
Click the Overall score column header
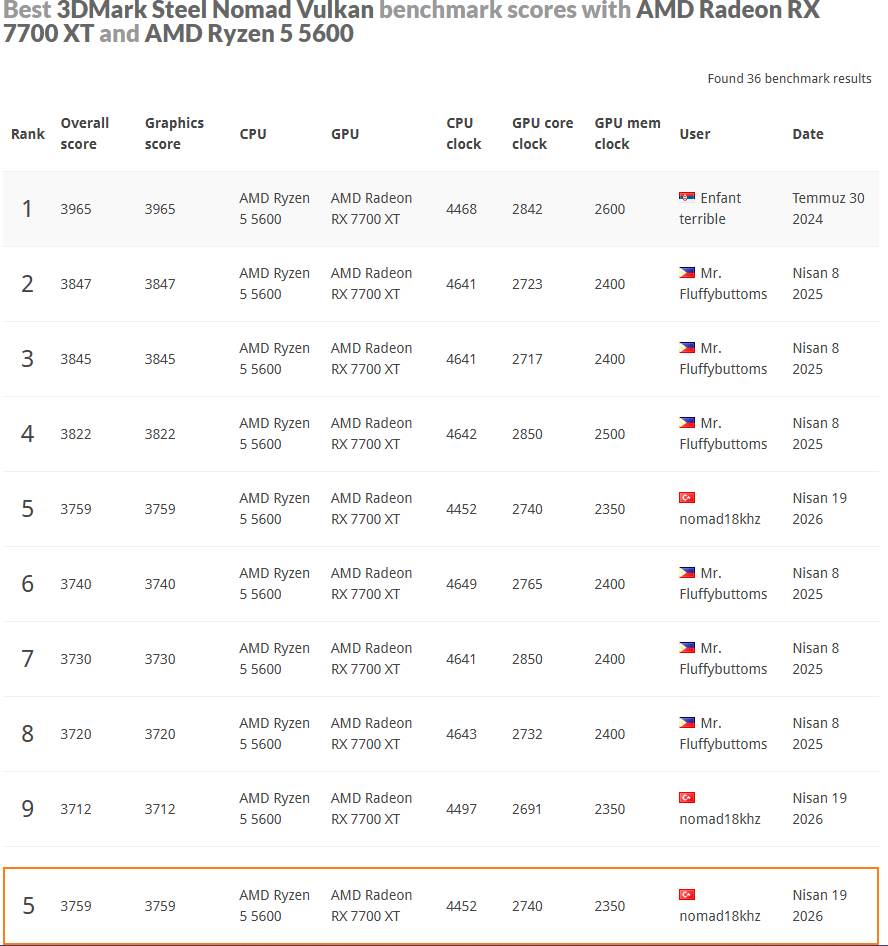click(x=84, y=133)
